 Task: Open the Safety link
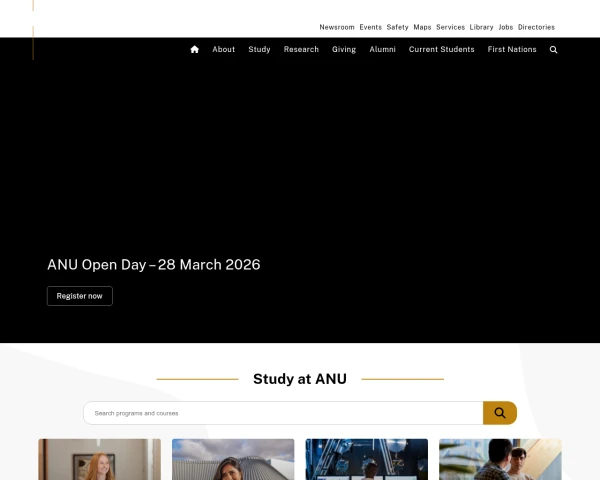pos(398,27)
